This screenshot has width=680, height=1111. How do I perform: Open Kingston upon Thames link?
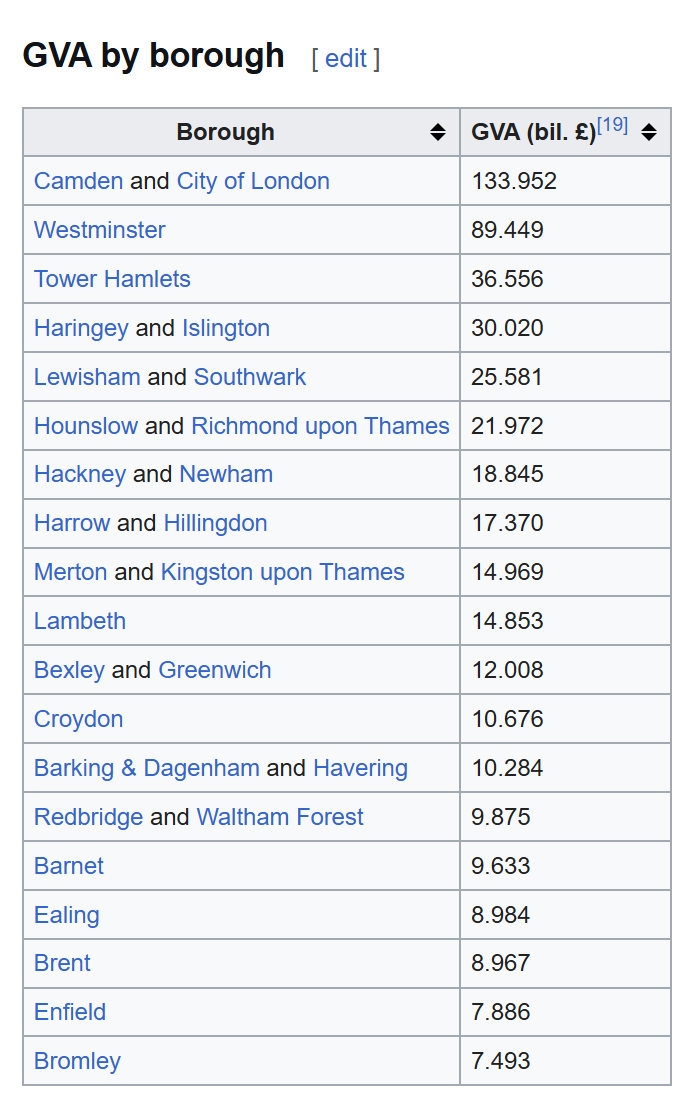[x=282, y=572]
